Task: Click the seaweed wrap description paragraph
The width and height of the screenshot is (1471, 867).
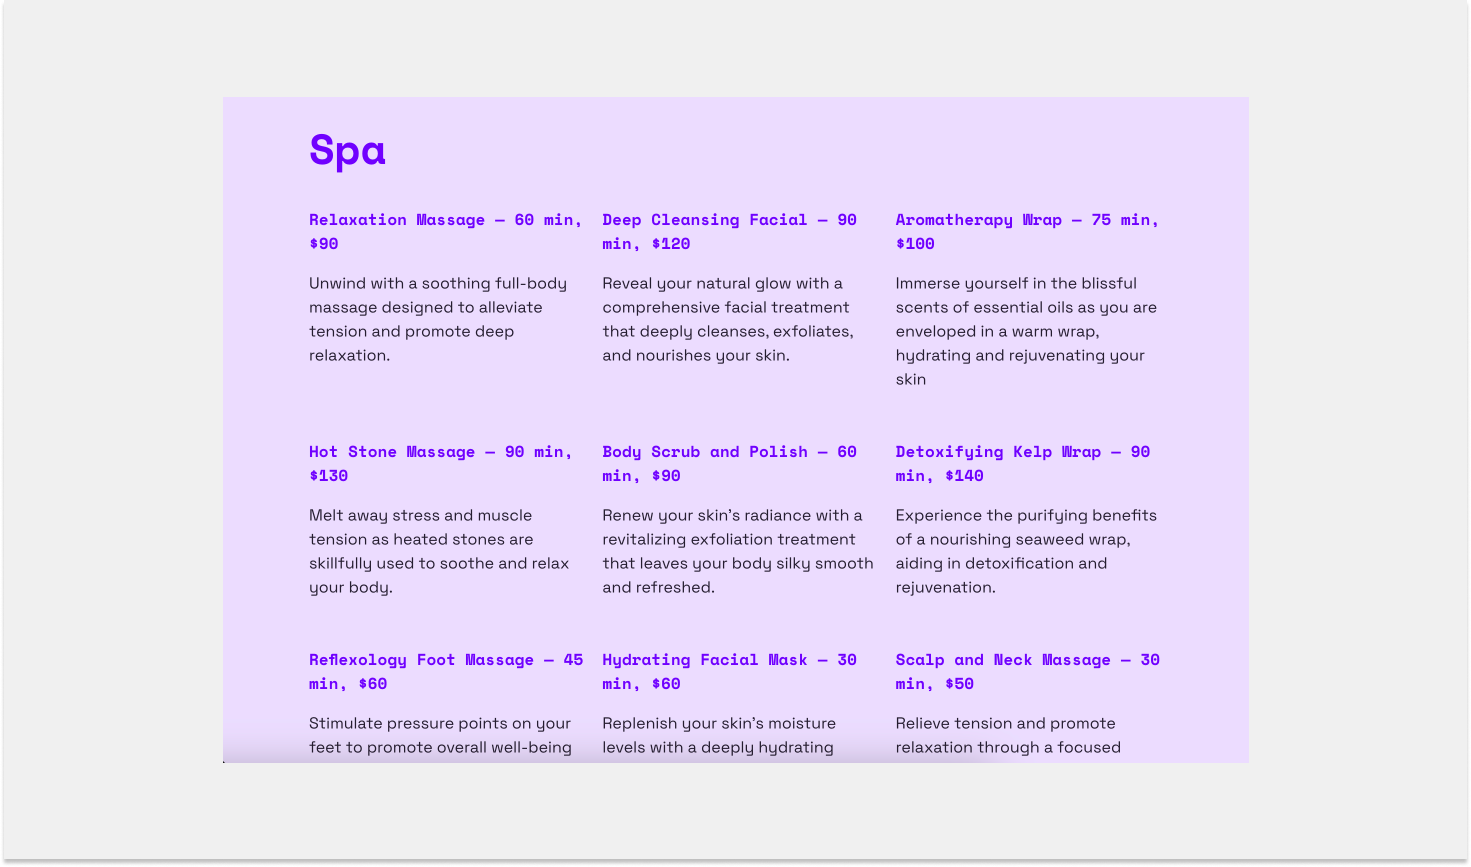Action: pos(1026,551)
